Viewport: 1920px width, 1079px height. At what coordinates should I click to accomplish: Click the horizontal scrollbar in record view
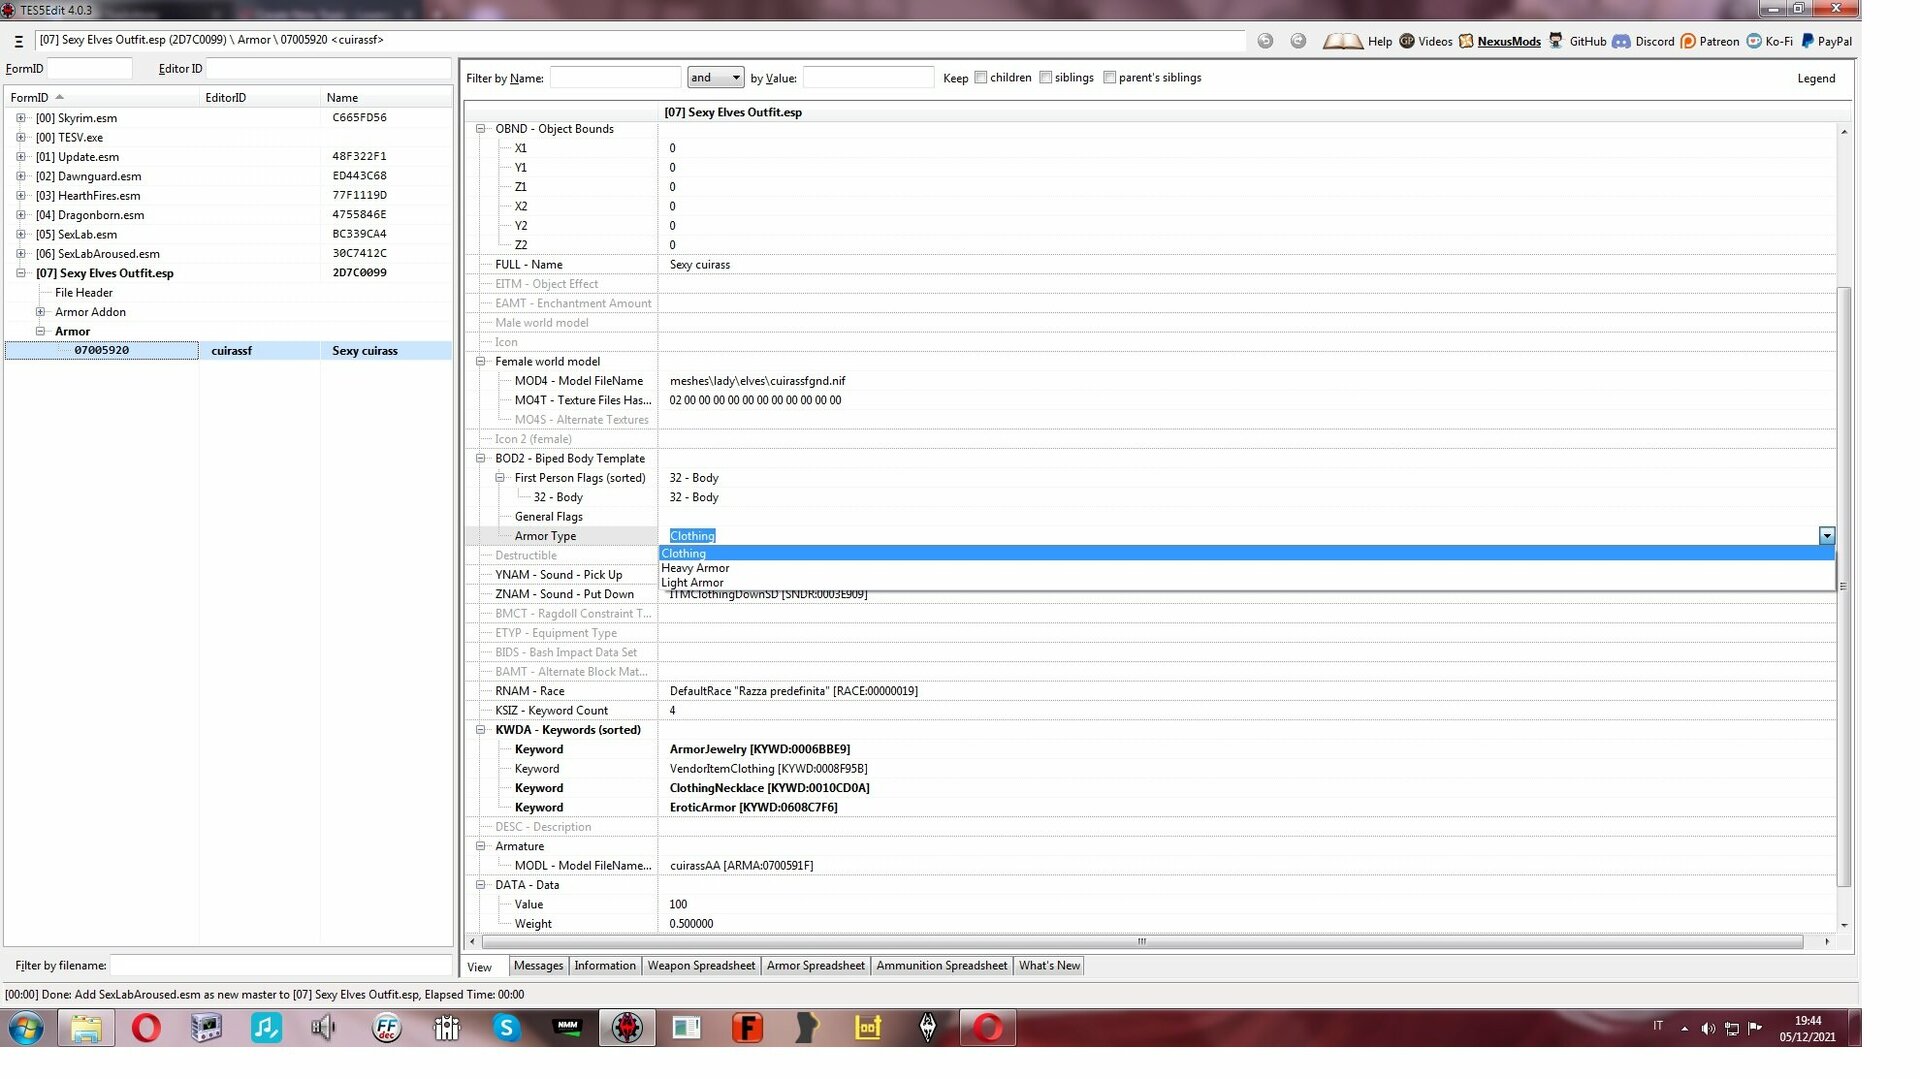pyautogui.click(x=1142, y=942)
